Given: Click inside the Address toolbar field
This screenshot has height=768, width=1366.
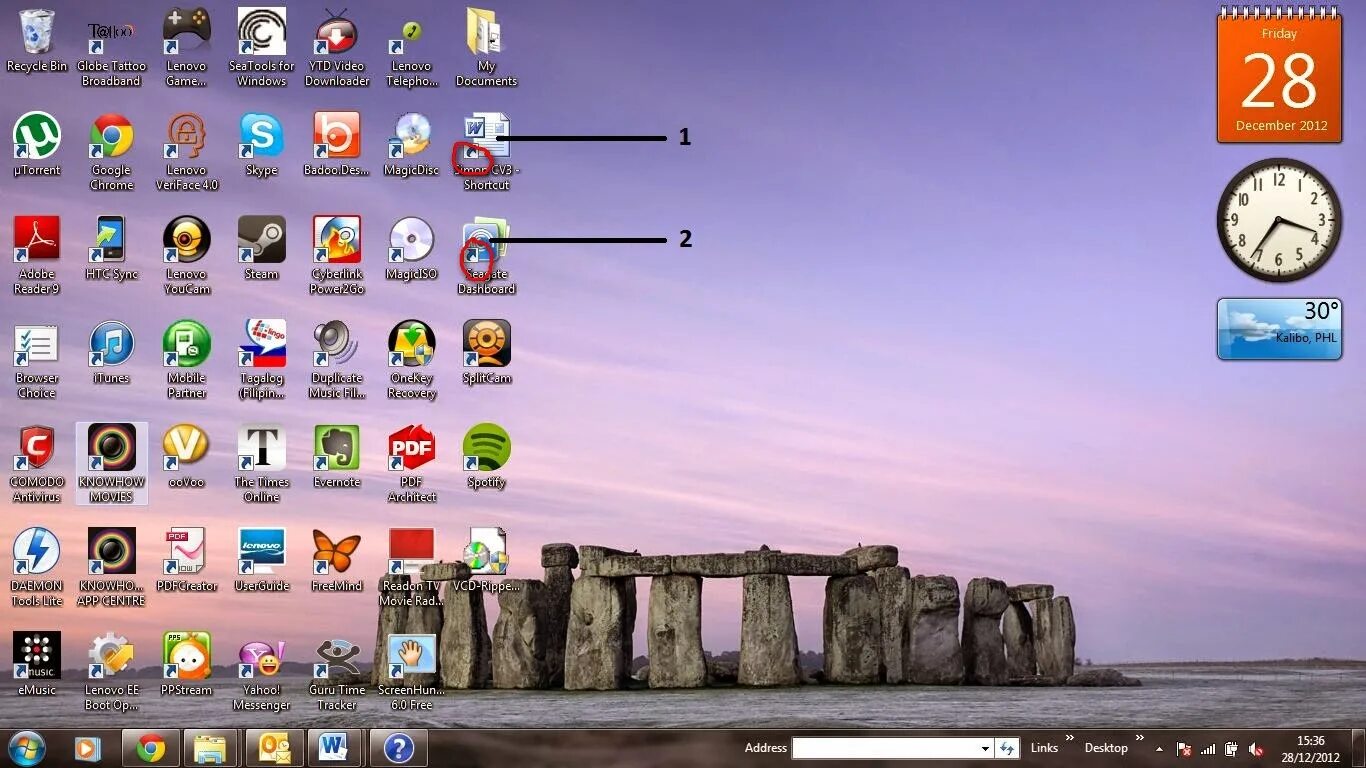Looking at the screenshot, I should (x=885, y=748).
